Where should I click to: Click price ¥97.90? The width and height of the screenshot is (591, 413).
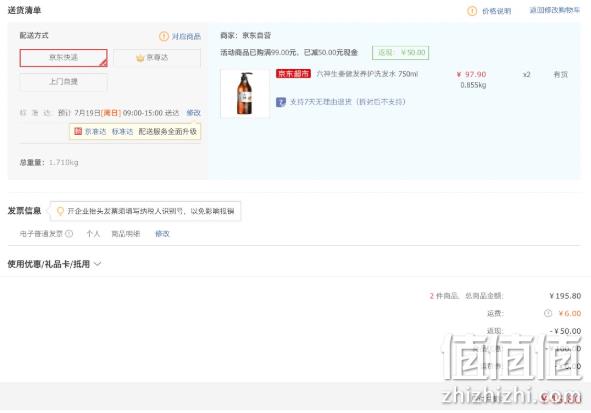click(471, 74)
